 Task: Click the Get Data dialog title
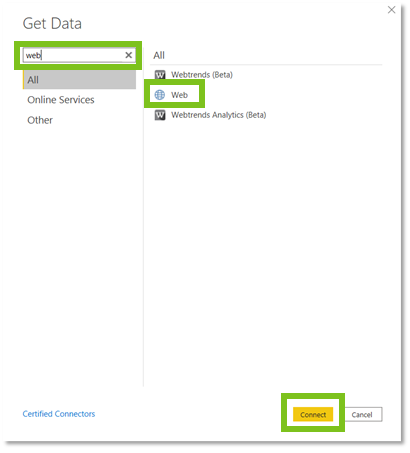tap(52, 24)
